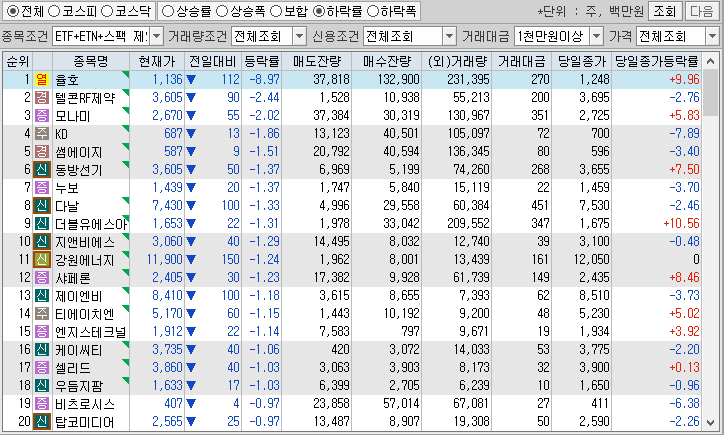Click the down-arrow icon in 모나미 row
This screenshot has height=435, width=724.
(x=191, y=116)
